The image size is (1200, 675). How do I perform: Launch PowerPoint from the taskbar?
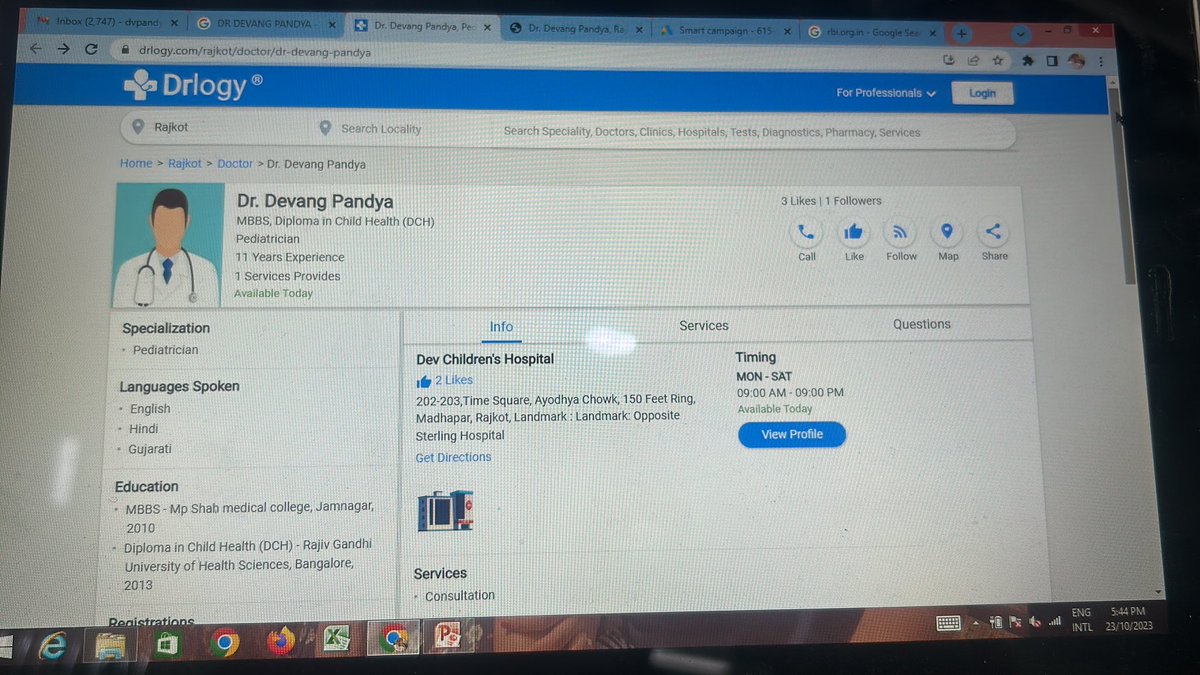447,635
